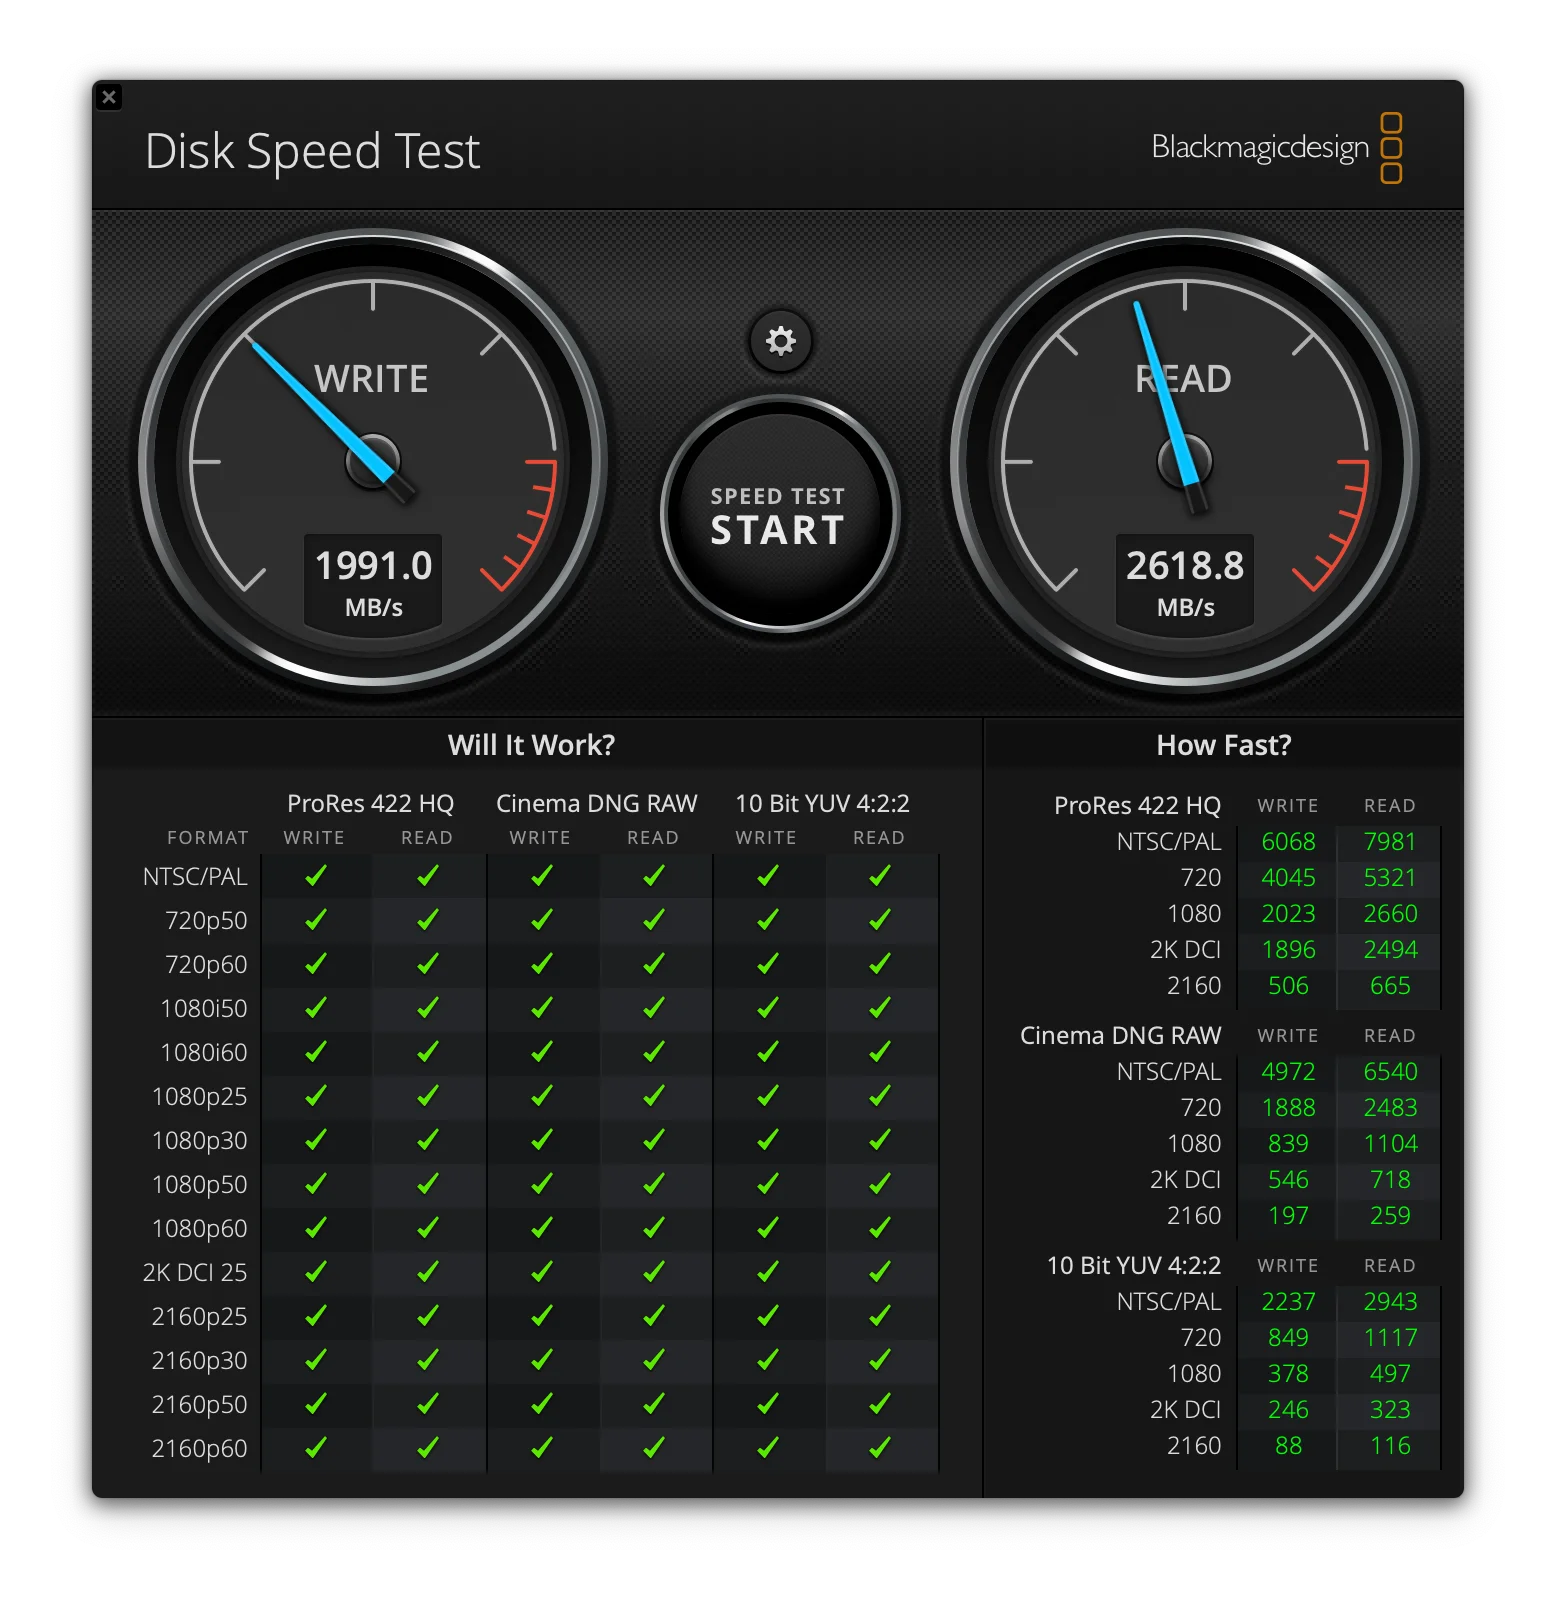Screen dimensions: 1556x1604
Task: Click 10 Bit YUV 4:2:2 heading in How Fast
Action: pyautogui.click(x=1134, y=1266)
